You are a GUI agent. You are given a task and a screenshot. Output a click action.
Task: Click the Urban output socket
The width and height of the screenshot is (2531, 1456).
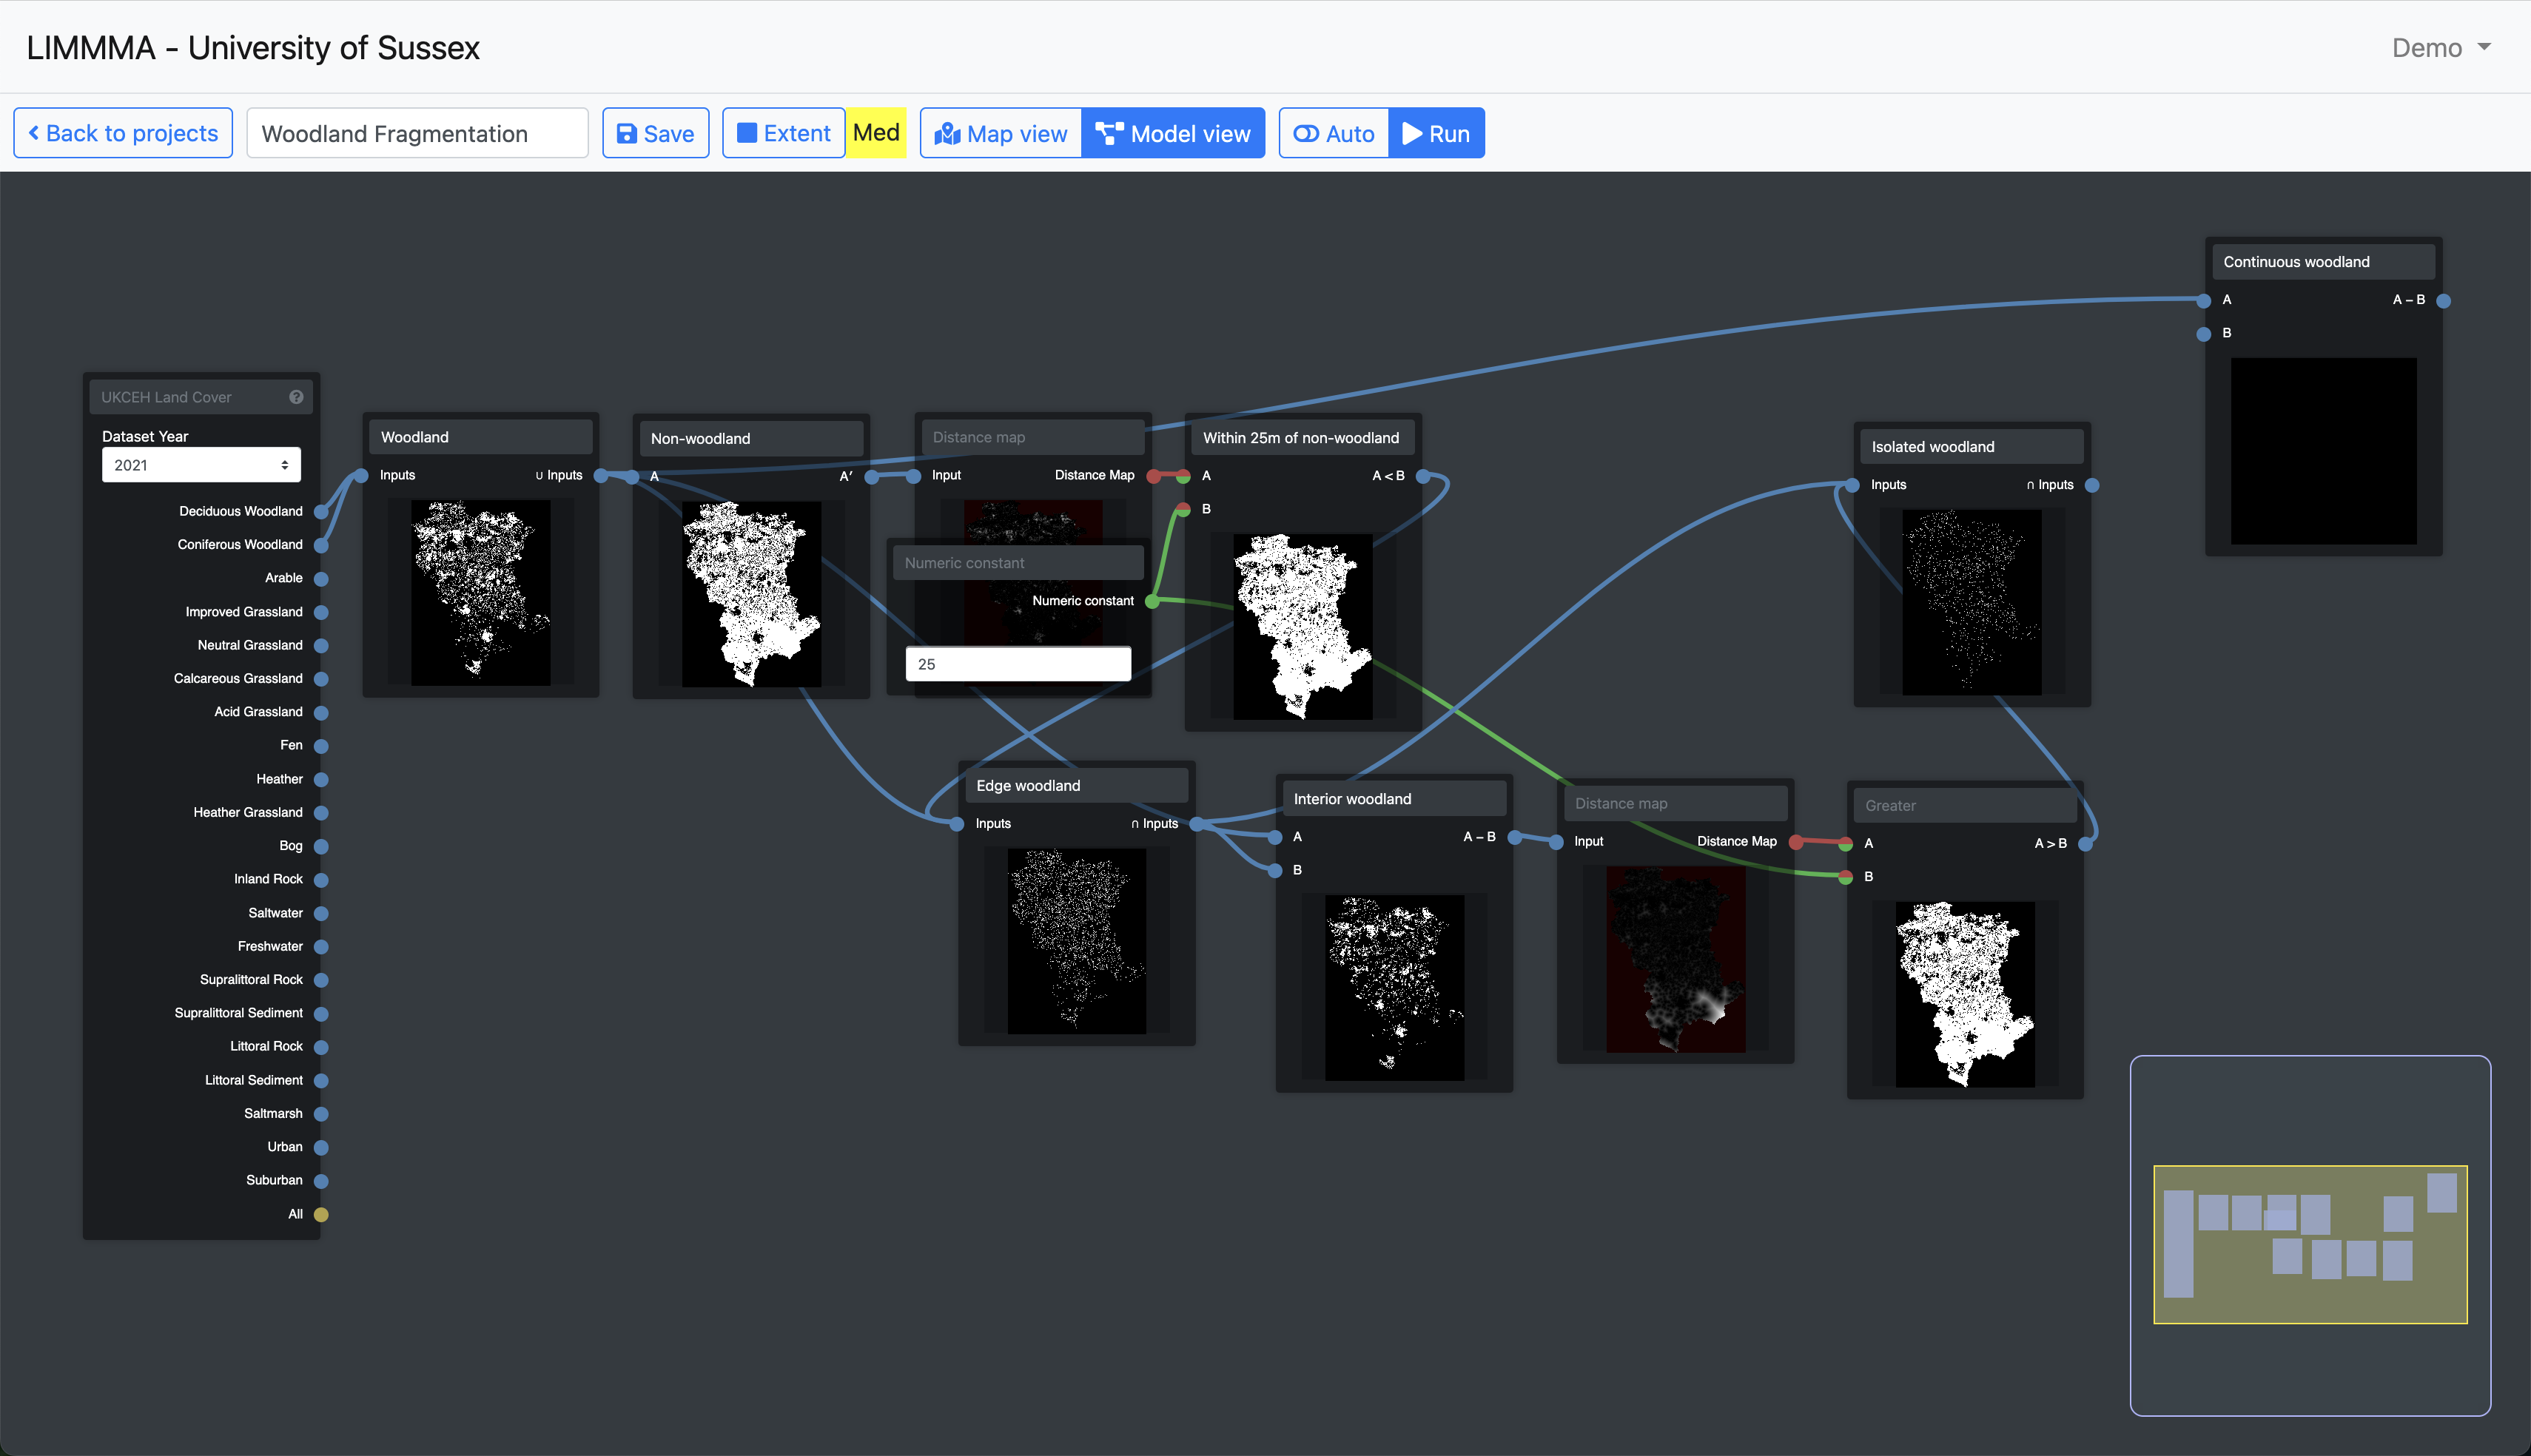tap(321, 1147)
